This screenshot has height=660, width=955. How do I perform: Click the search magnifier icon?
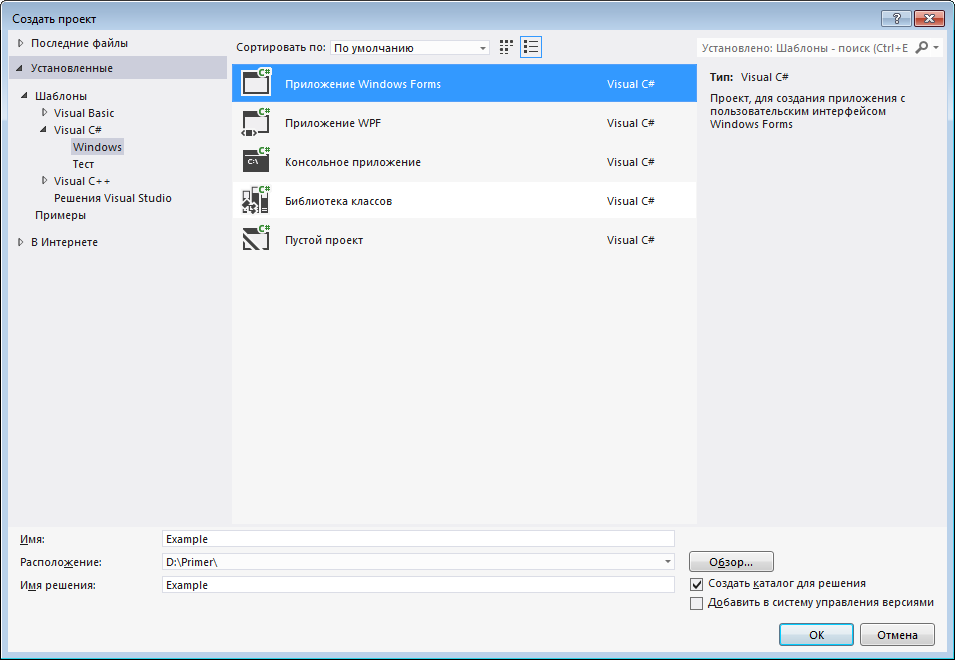[x=922, y=47]
